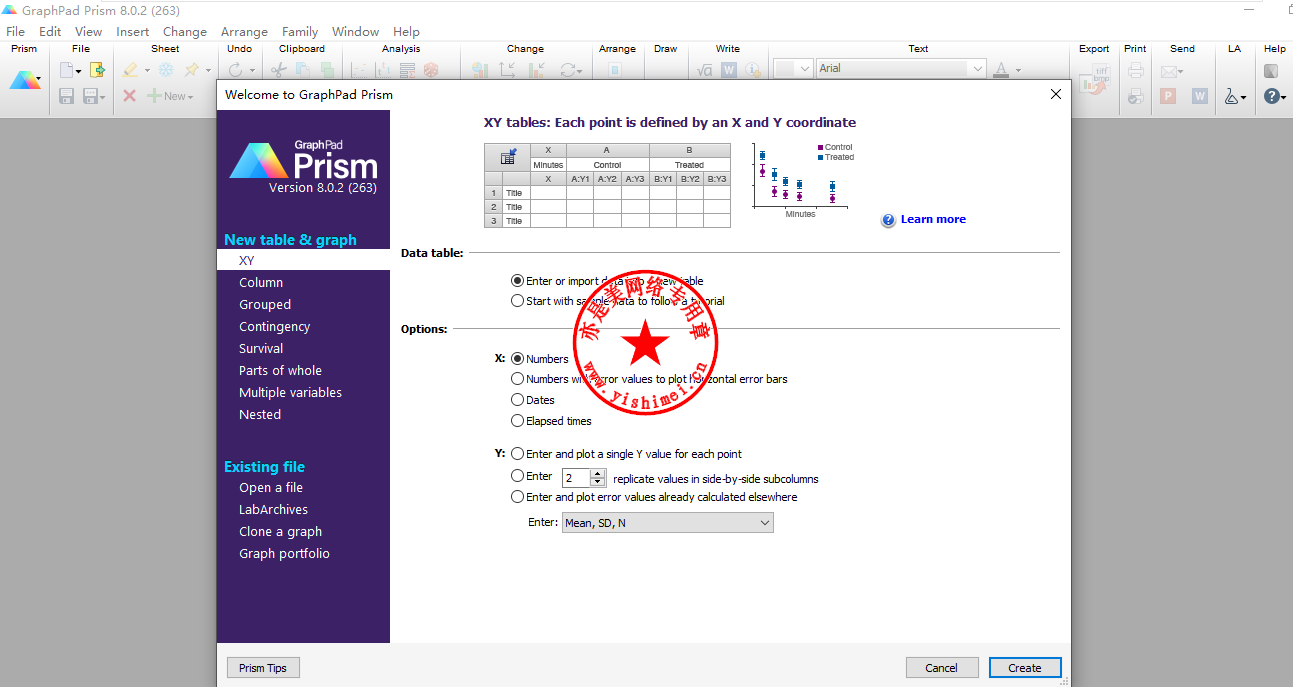The height and width of the screenshot is (687, 1293).
Task: Click the change graph type icon
Action: pos(480,70)
